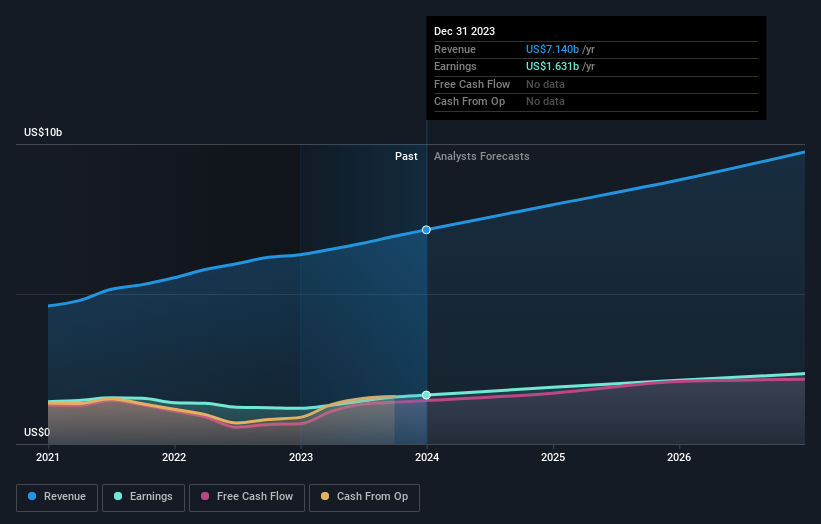Toggle the Earnings series in the legend

tap(143, 497)
